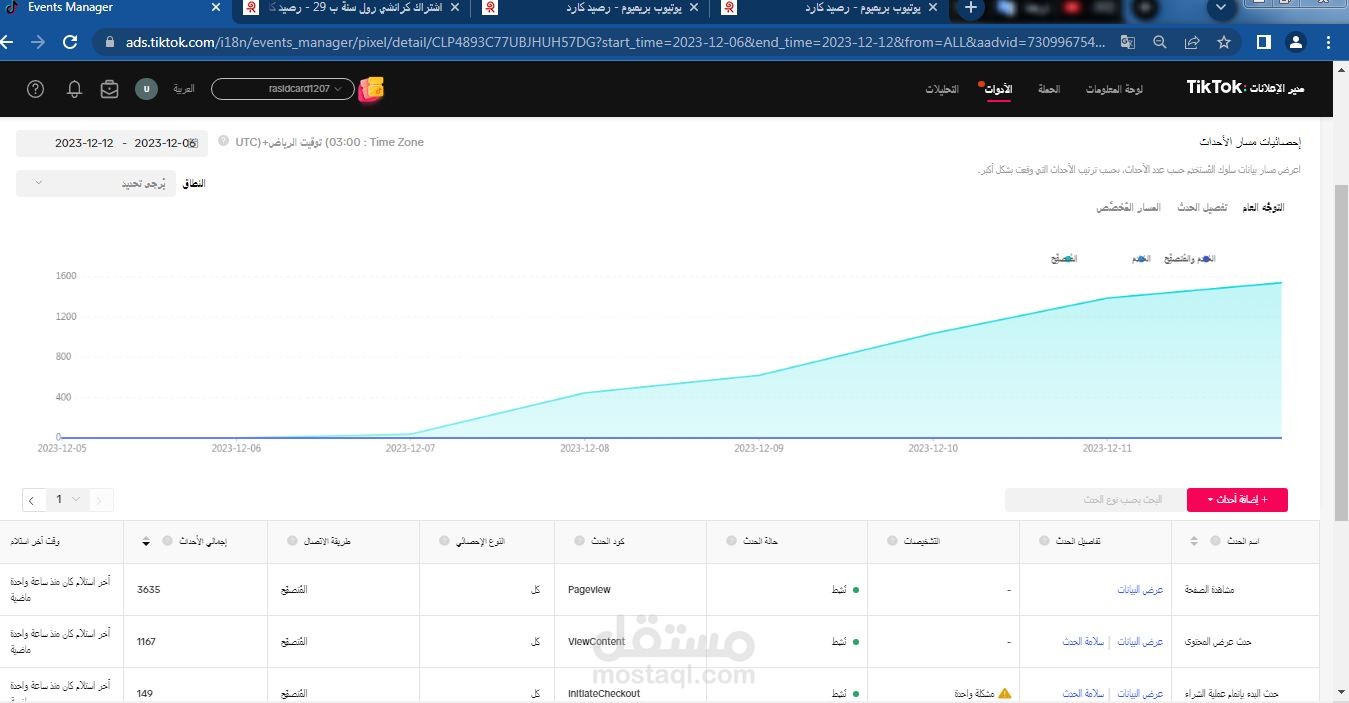Select تفصيل الحدث tab

click(1202, 207)
